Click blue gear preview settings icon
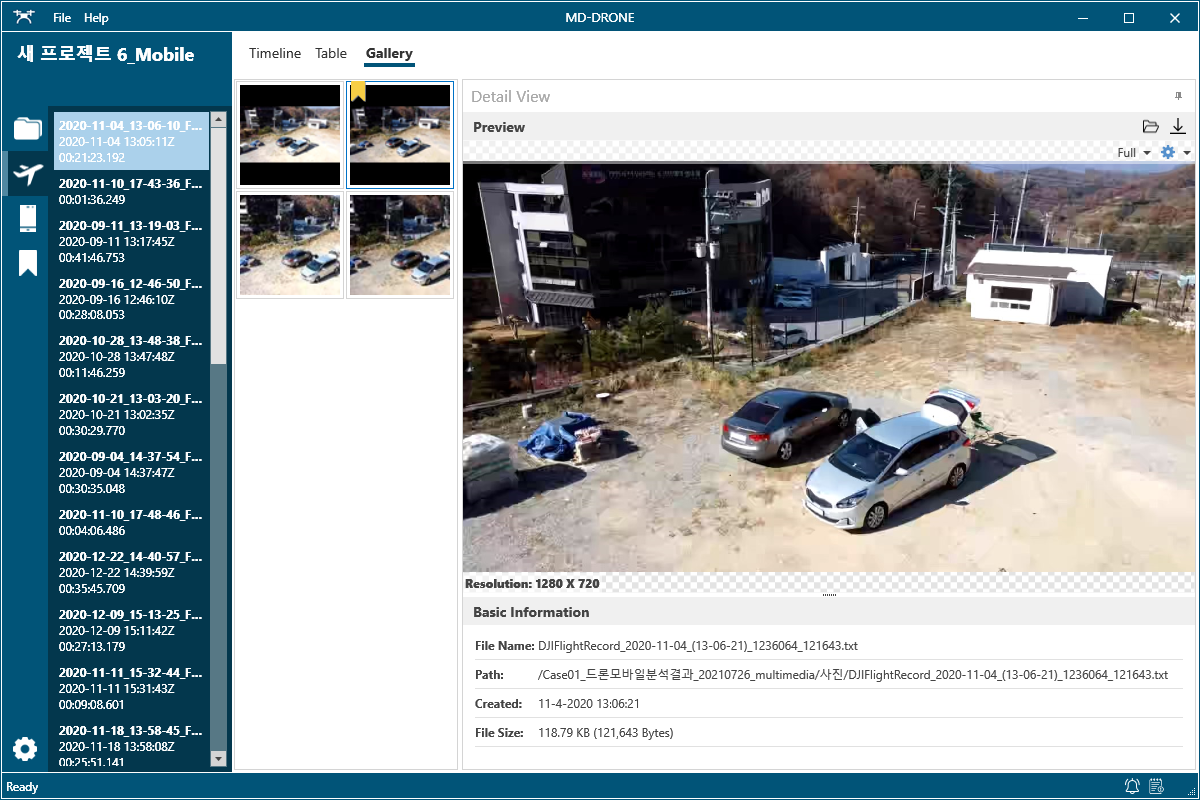Viewport: 1200px width, 800px height. (1167, 152)
